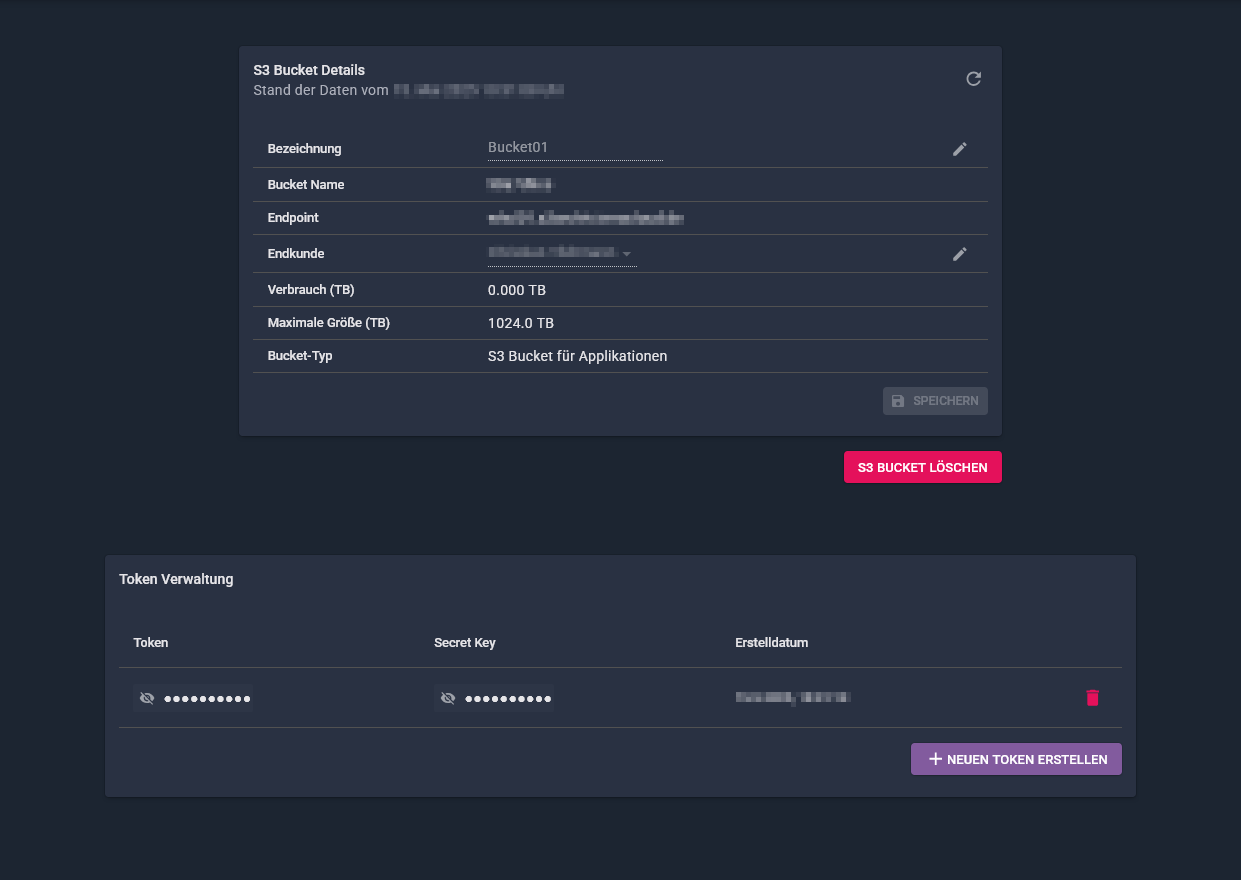Select the Token column header
1241x880 pixels.
pos(151,643)
